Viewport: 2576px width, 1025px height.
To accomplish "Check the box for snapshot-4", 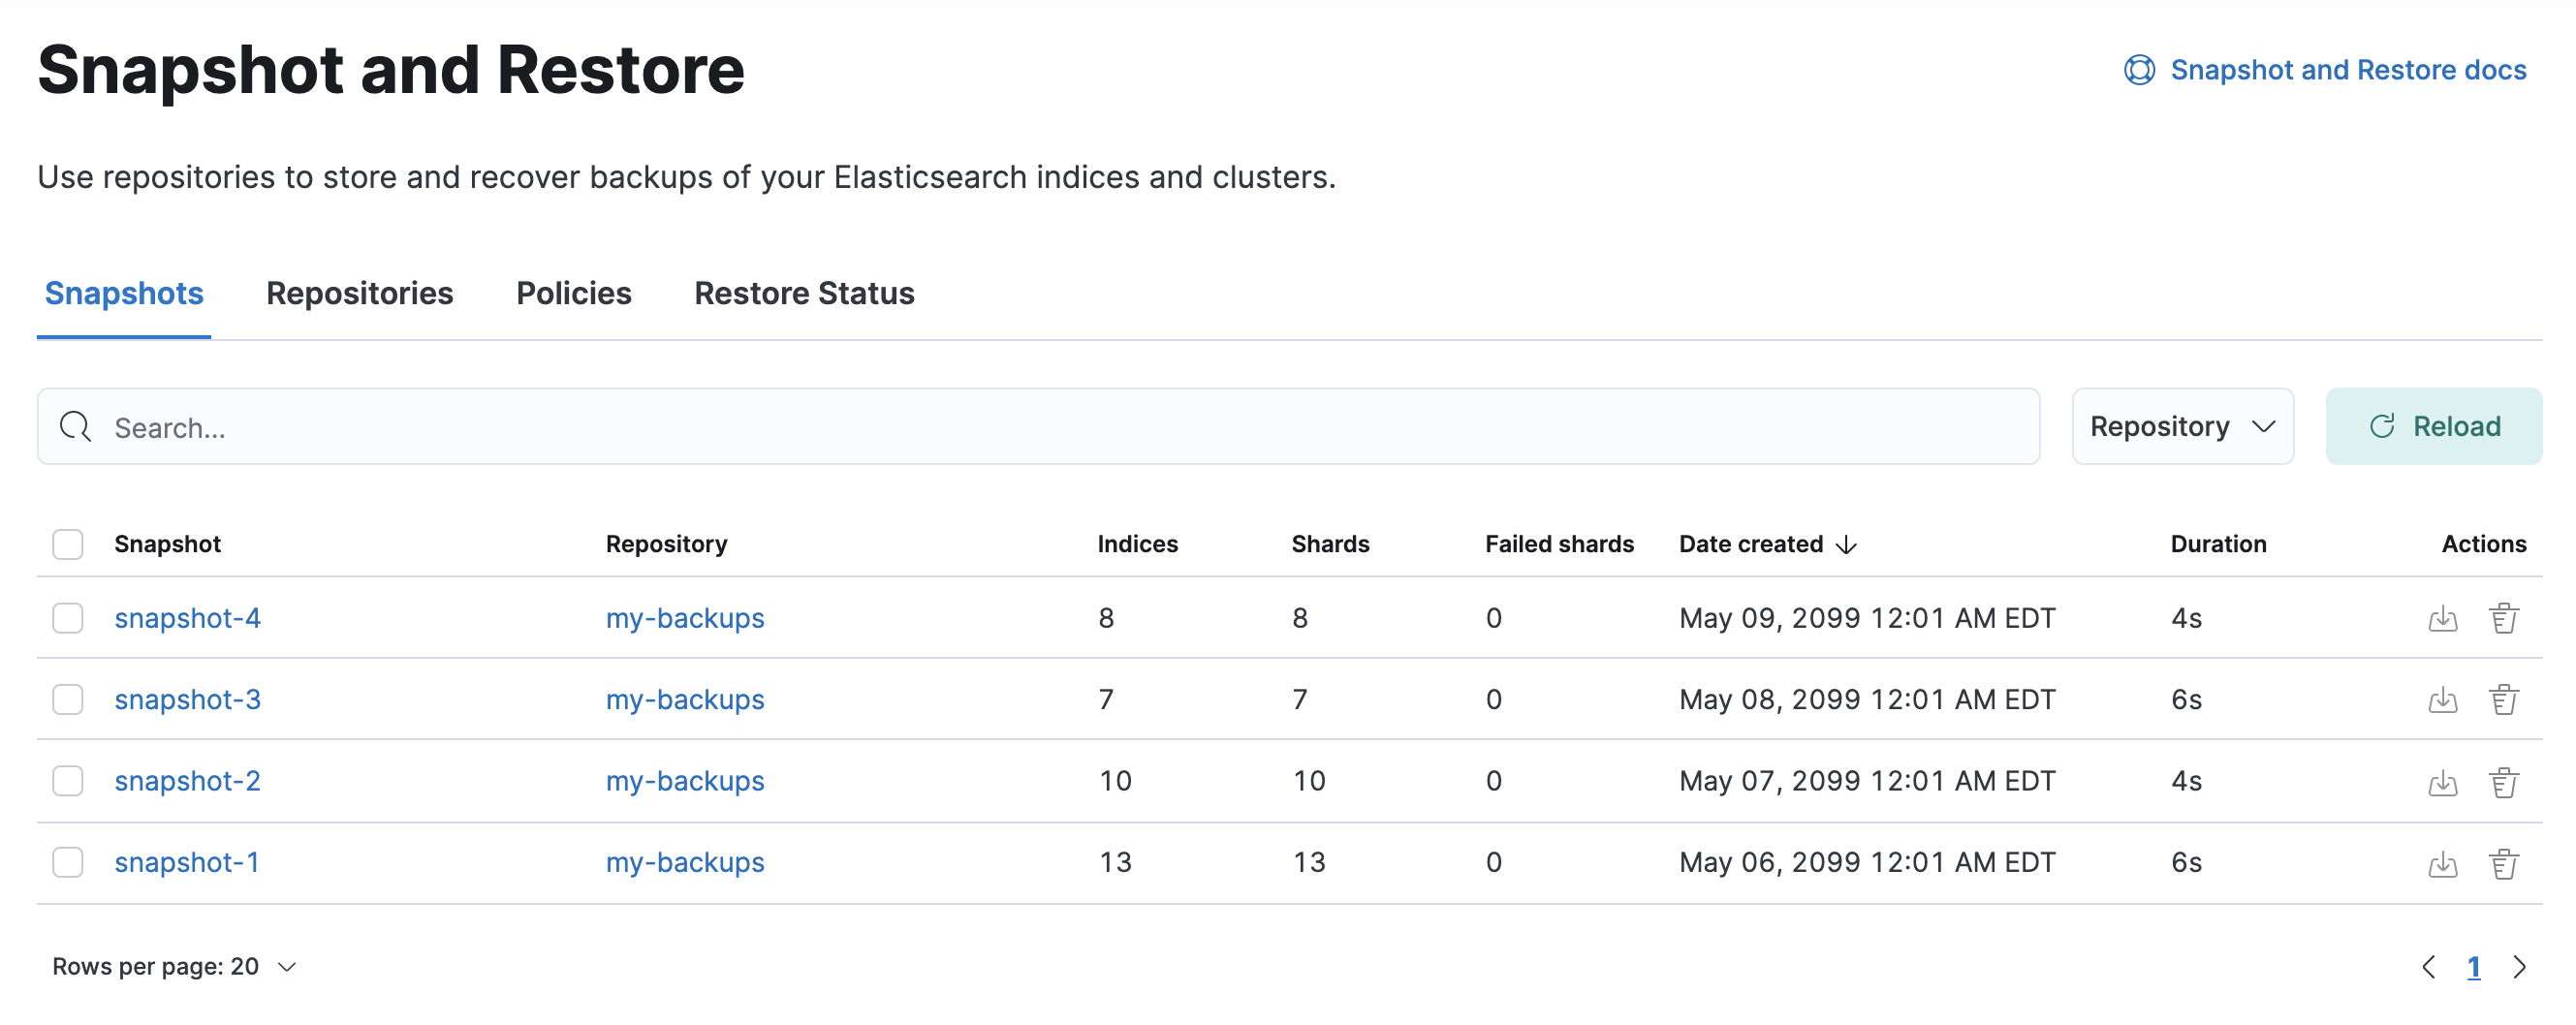I will click(68, 618).
